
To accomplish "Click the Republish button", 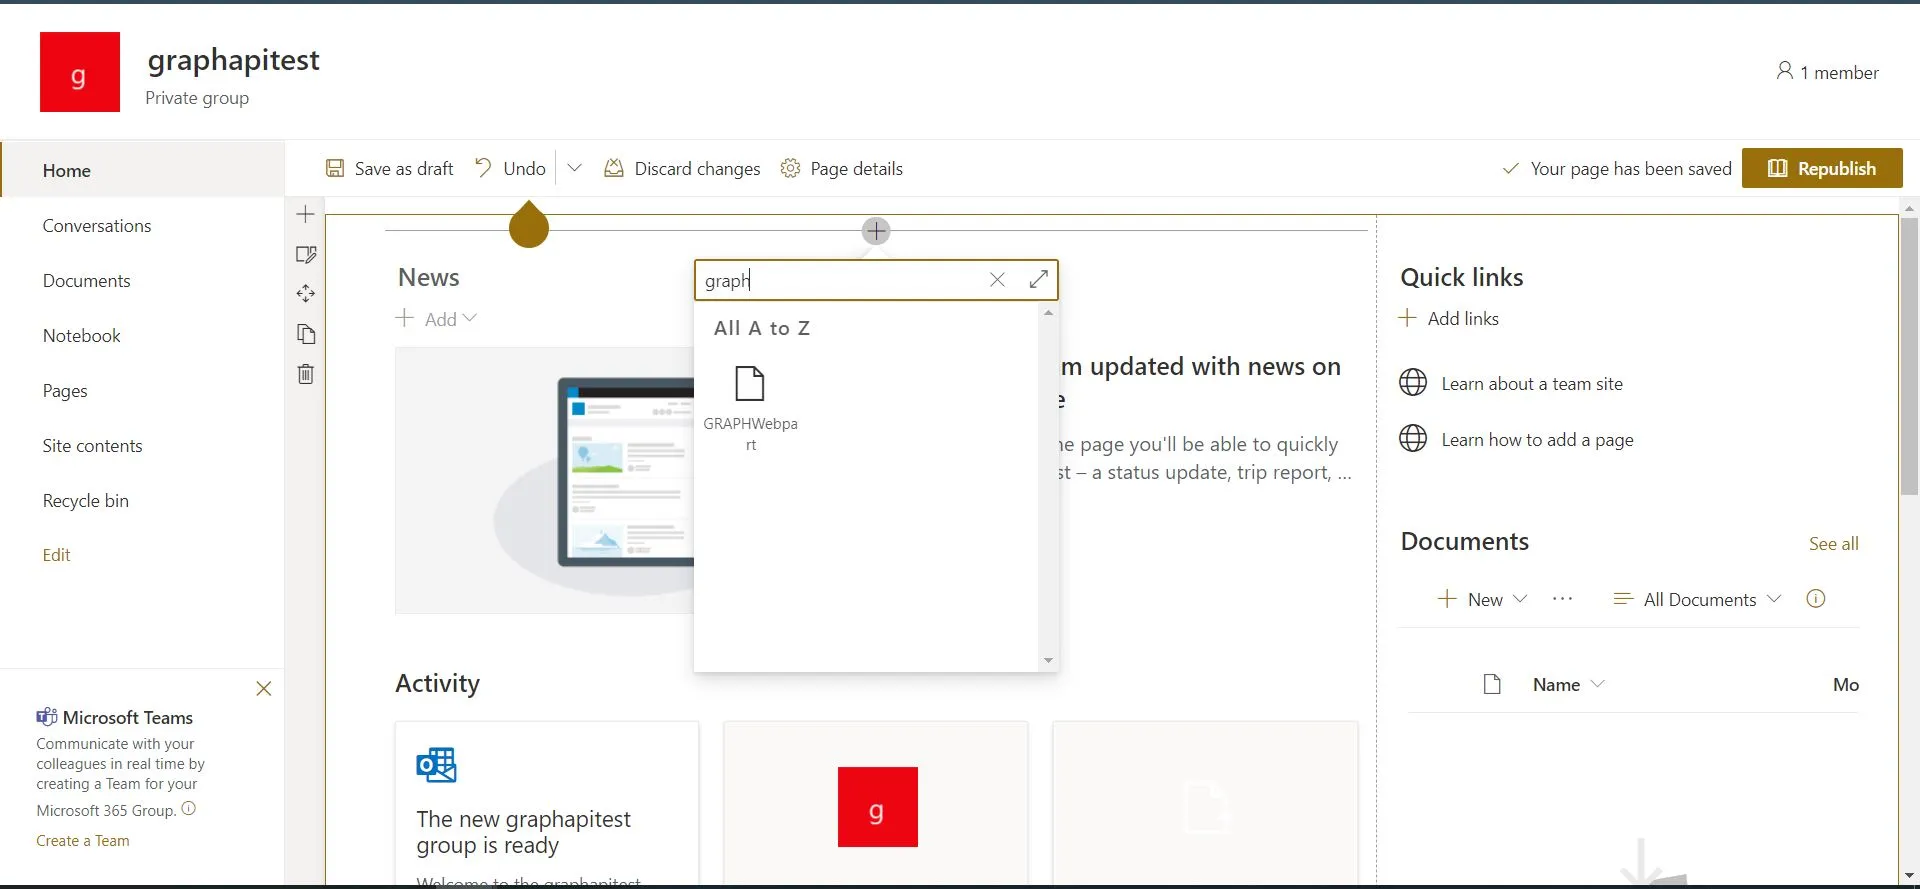I will pyautogui.click(x=1822, y=169).
